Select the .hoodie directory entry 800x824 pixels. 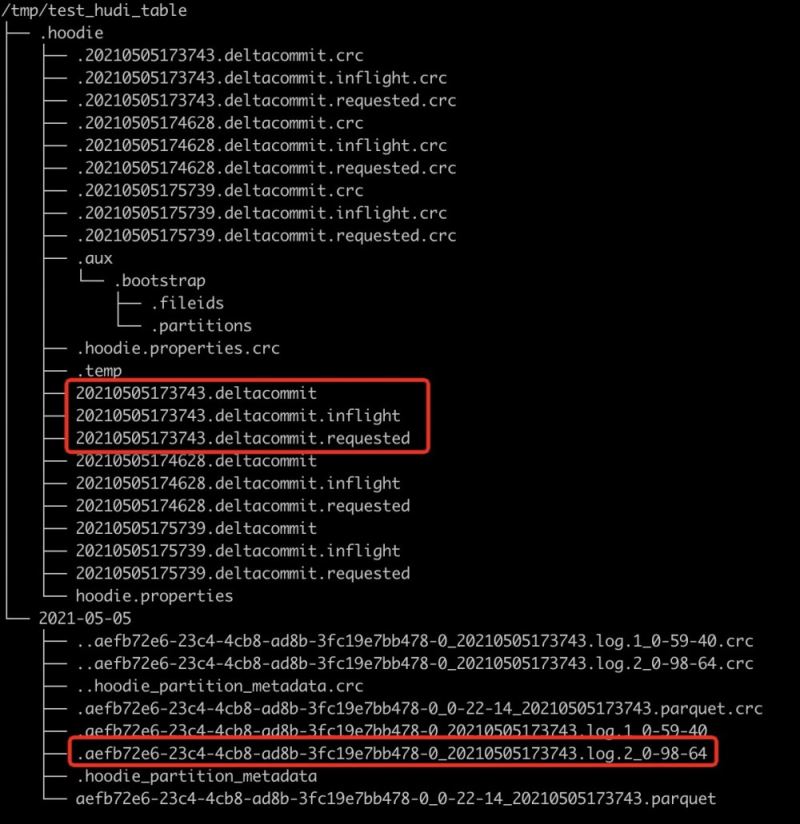[71, 33]
